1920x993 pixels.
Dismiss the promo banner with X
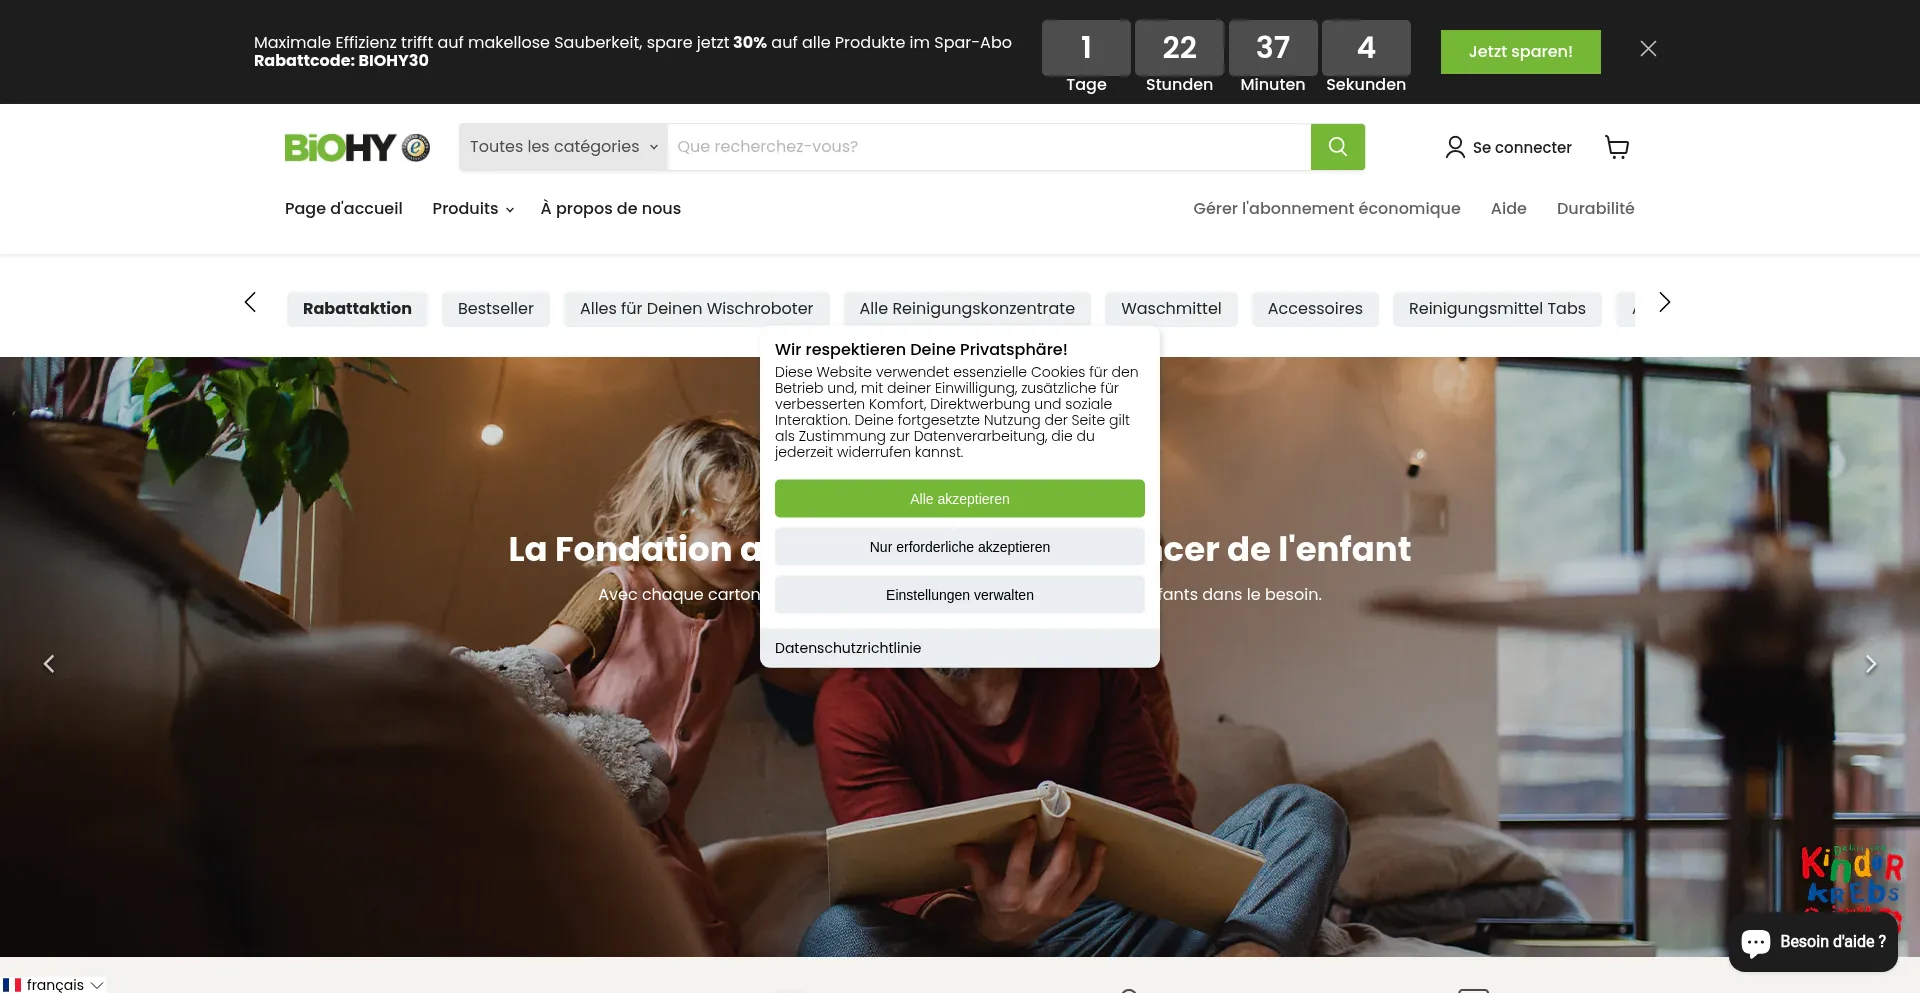pyautogui.click(x=1648, y=49)
